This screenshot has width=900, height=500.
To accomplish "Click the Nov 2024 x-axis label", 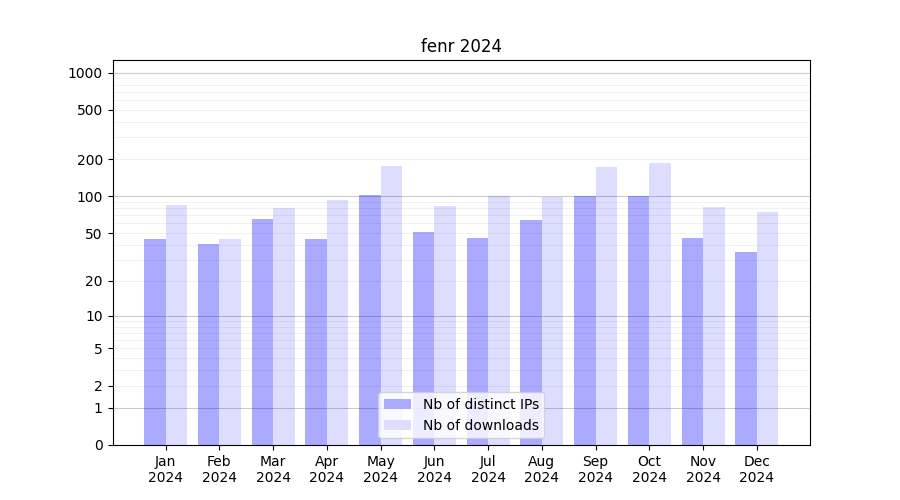I will [x=703, y=469].
